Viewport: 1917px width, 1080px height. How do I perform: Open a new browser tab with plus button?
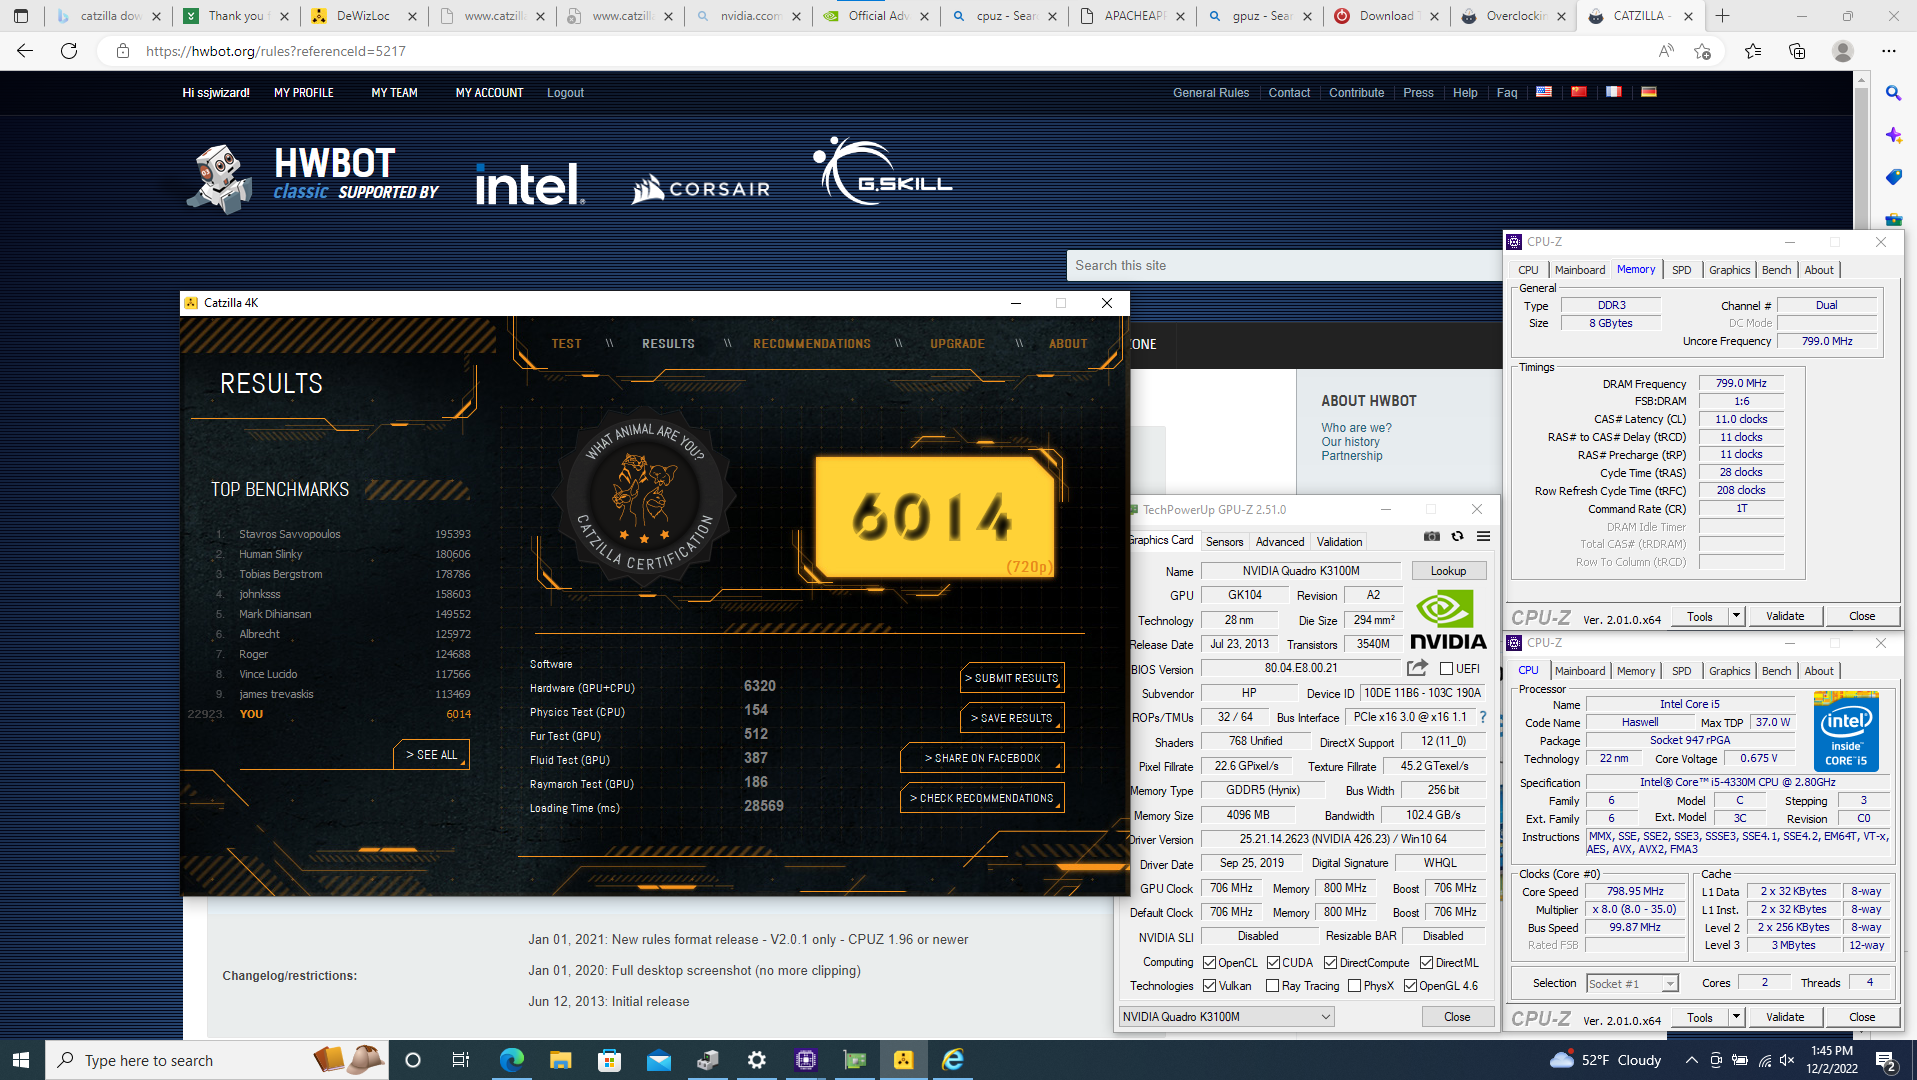click(1722, 16)
